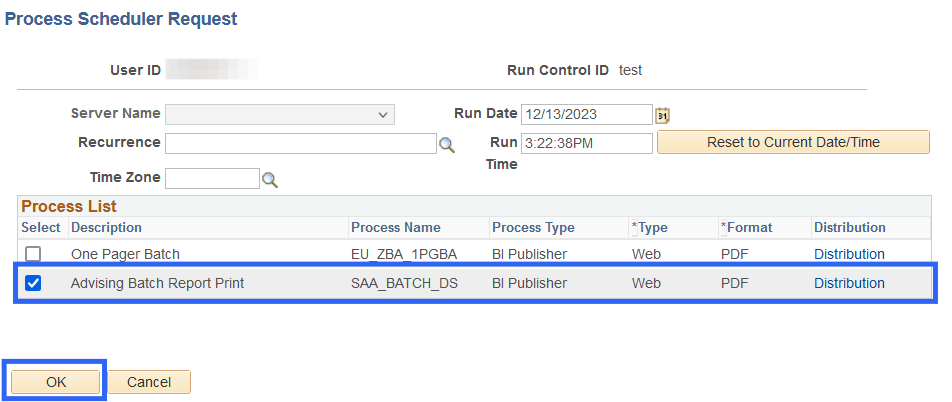Open Distribution link for Advising Batch Report
Image resolution: width=952 pixels, height=402 pixels.
click(x=849, y=283)
